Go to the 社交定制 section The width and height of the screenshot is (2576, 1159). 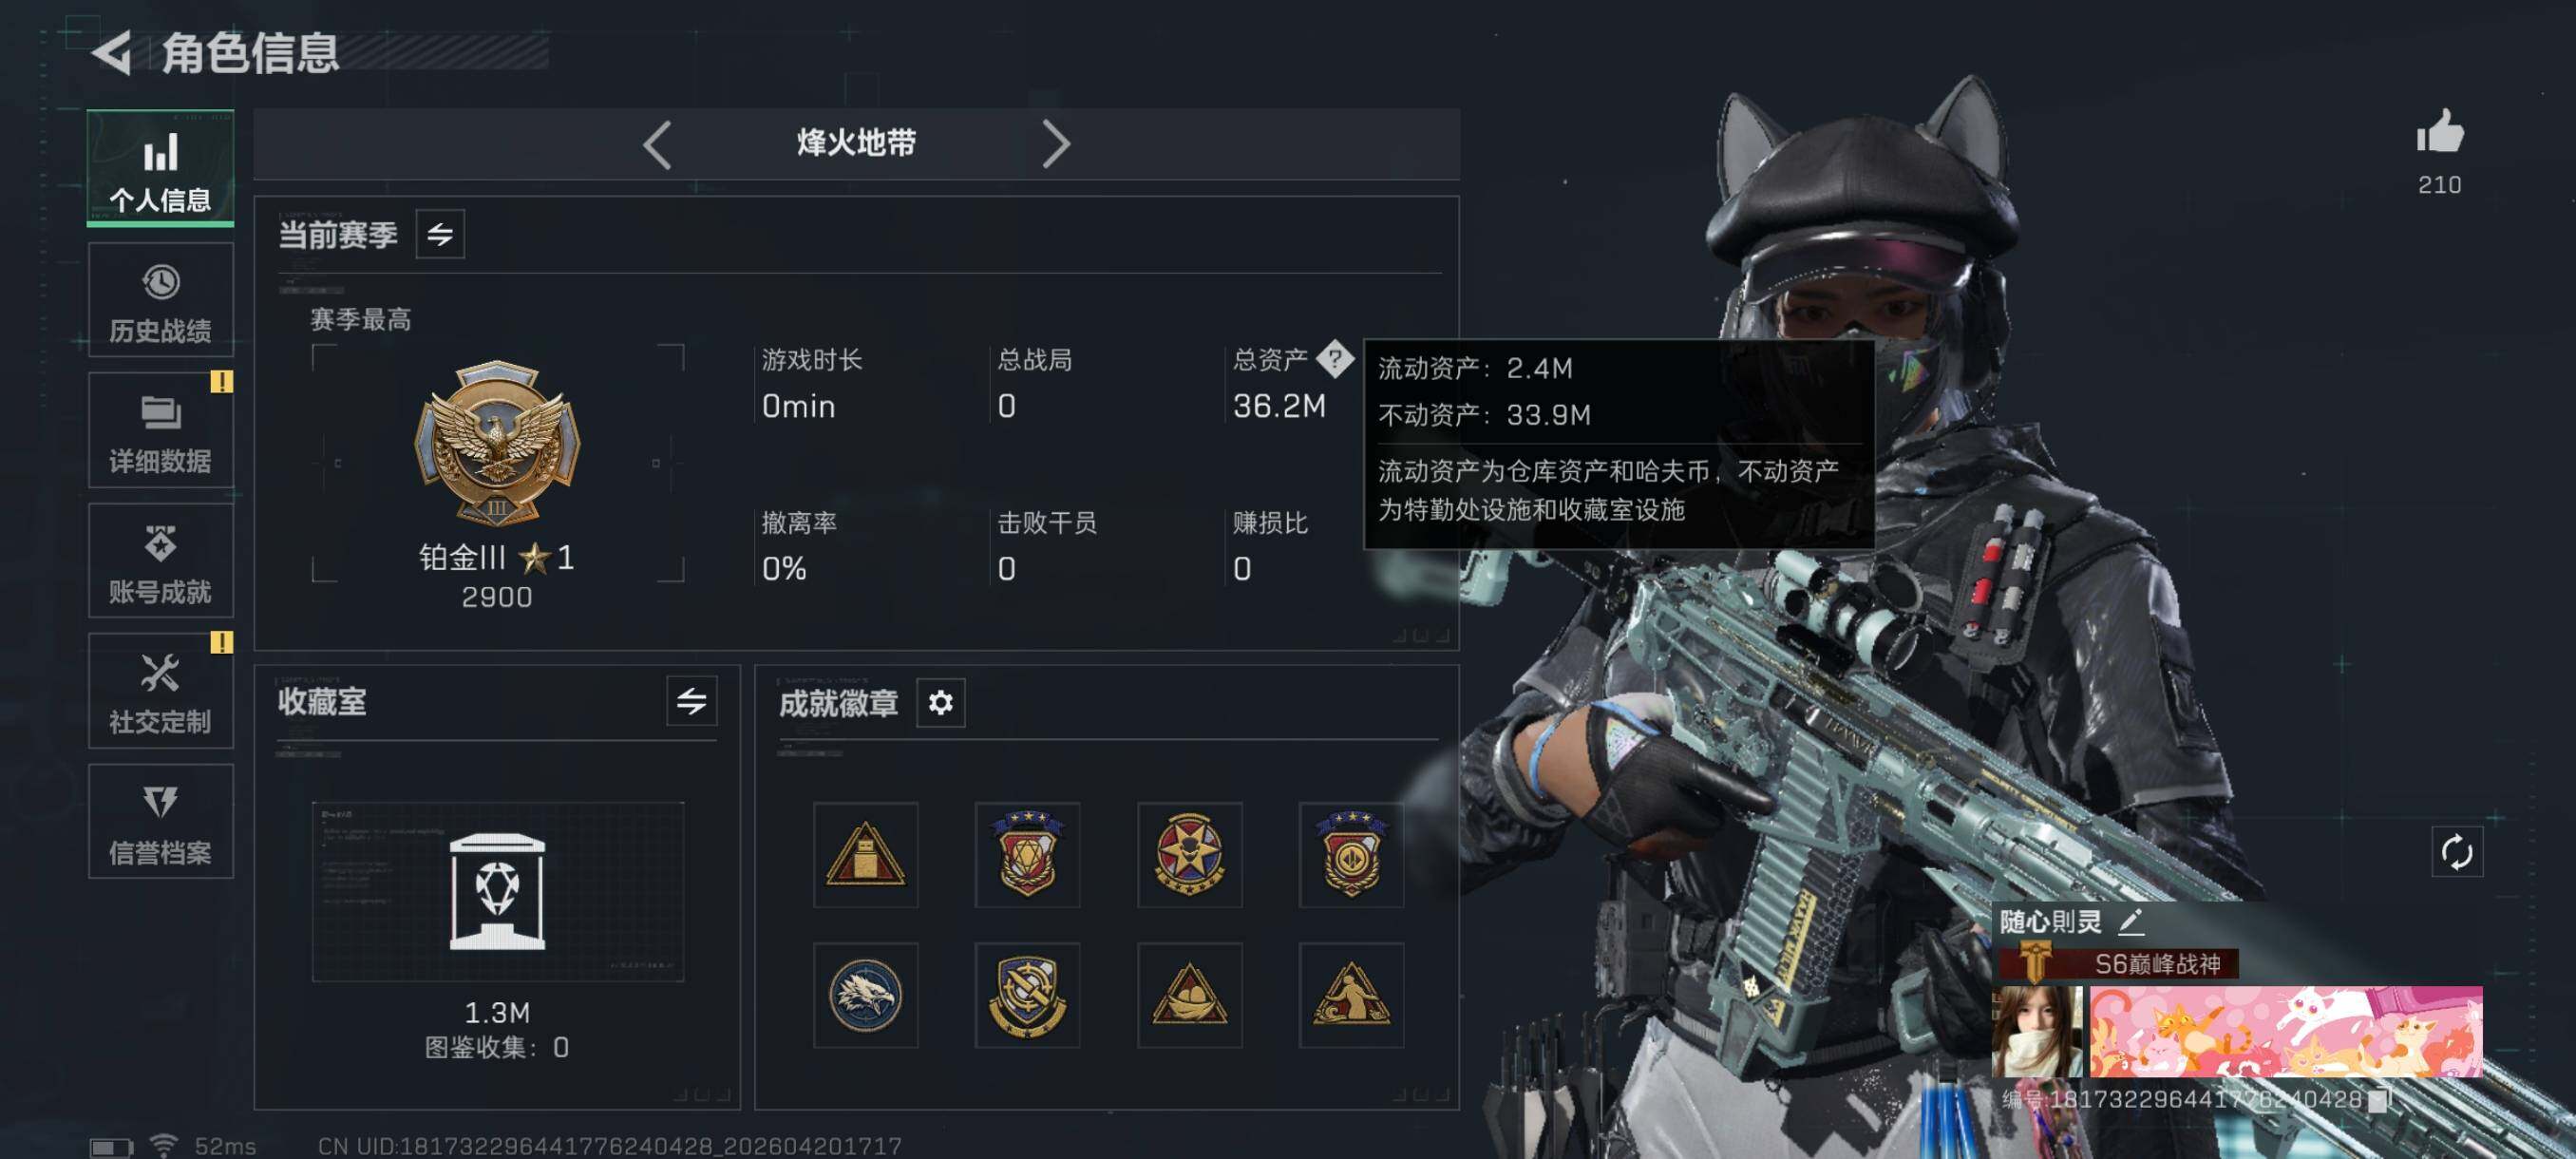[x=161, y=691]
